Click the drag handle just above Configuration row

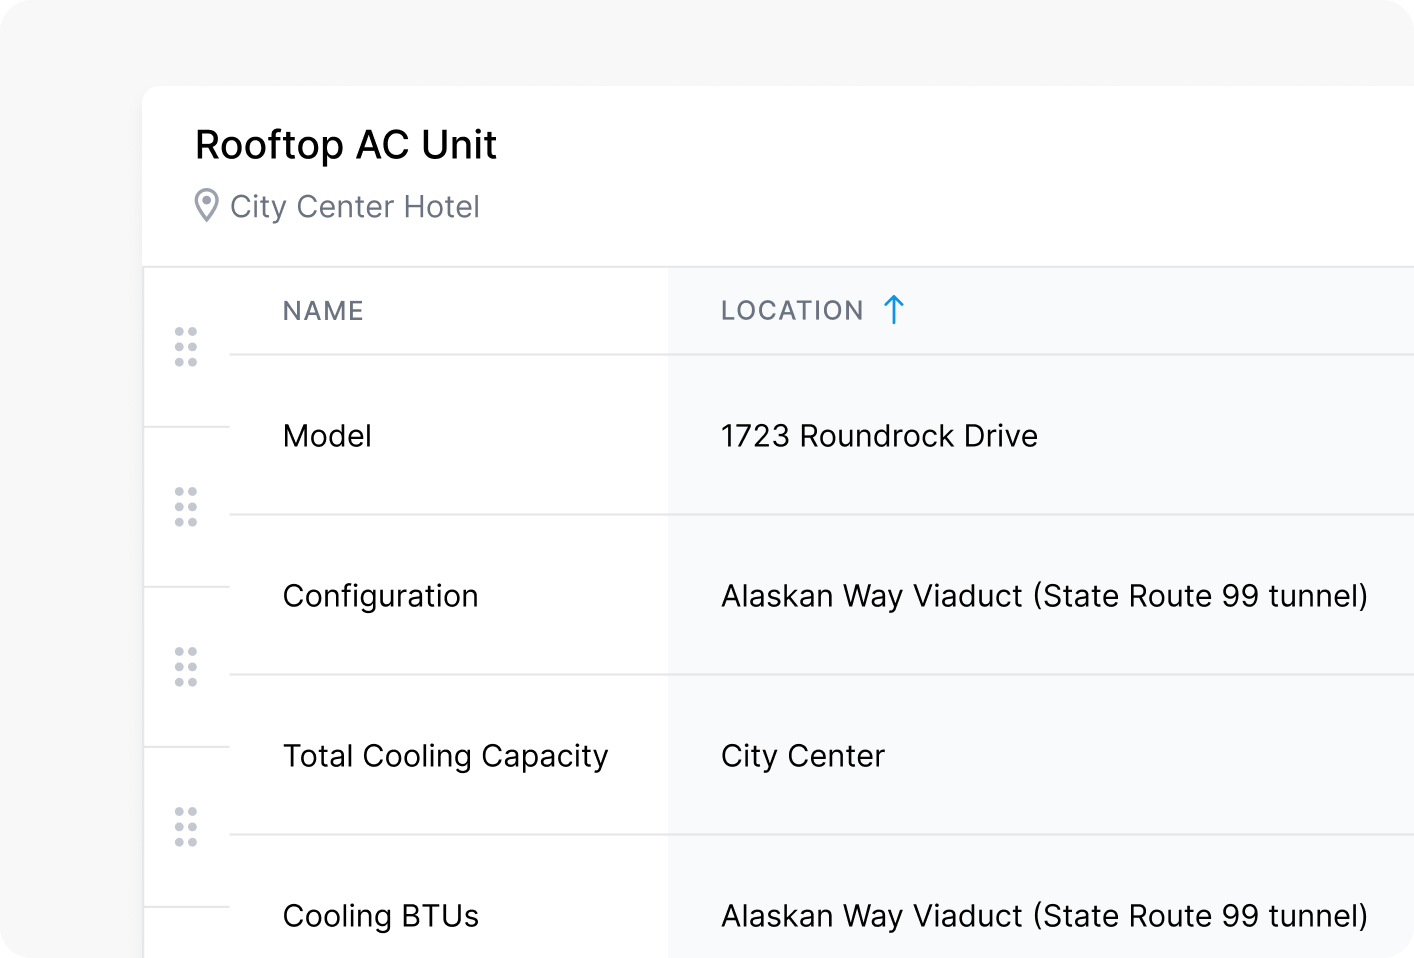pos(186,507)
